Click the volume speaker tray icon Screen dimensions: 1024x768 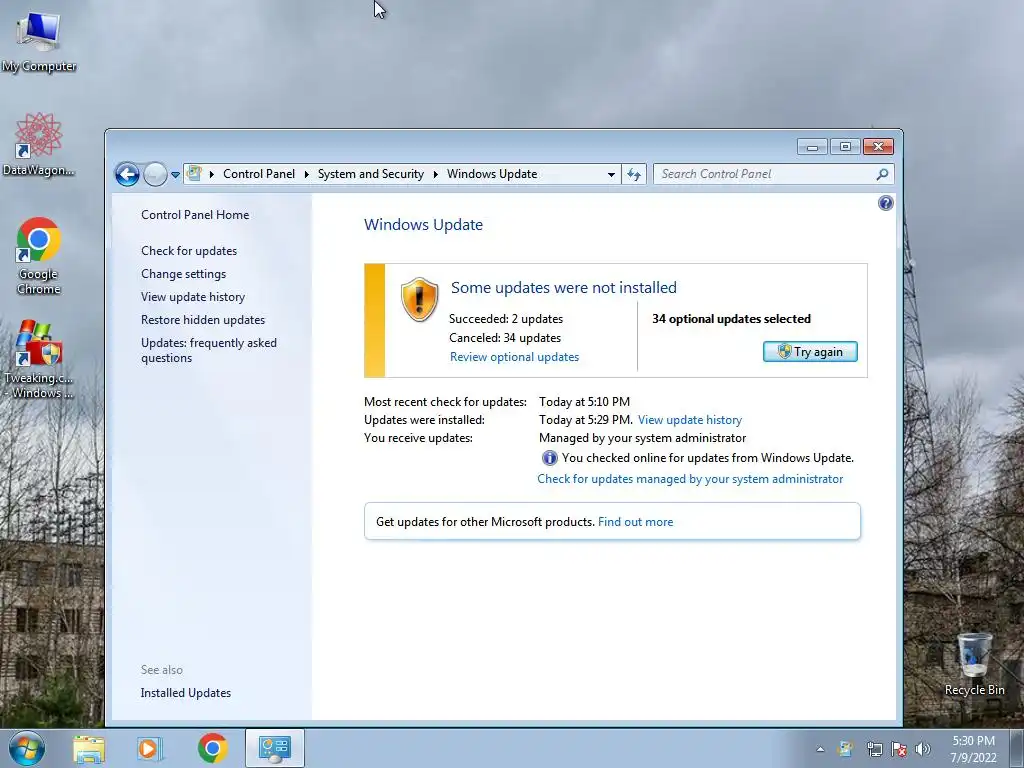tap(923, 749)
